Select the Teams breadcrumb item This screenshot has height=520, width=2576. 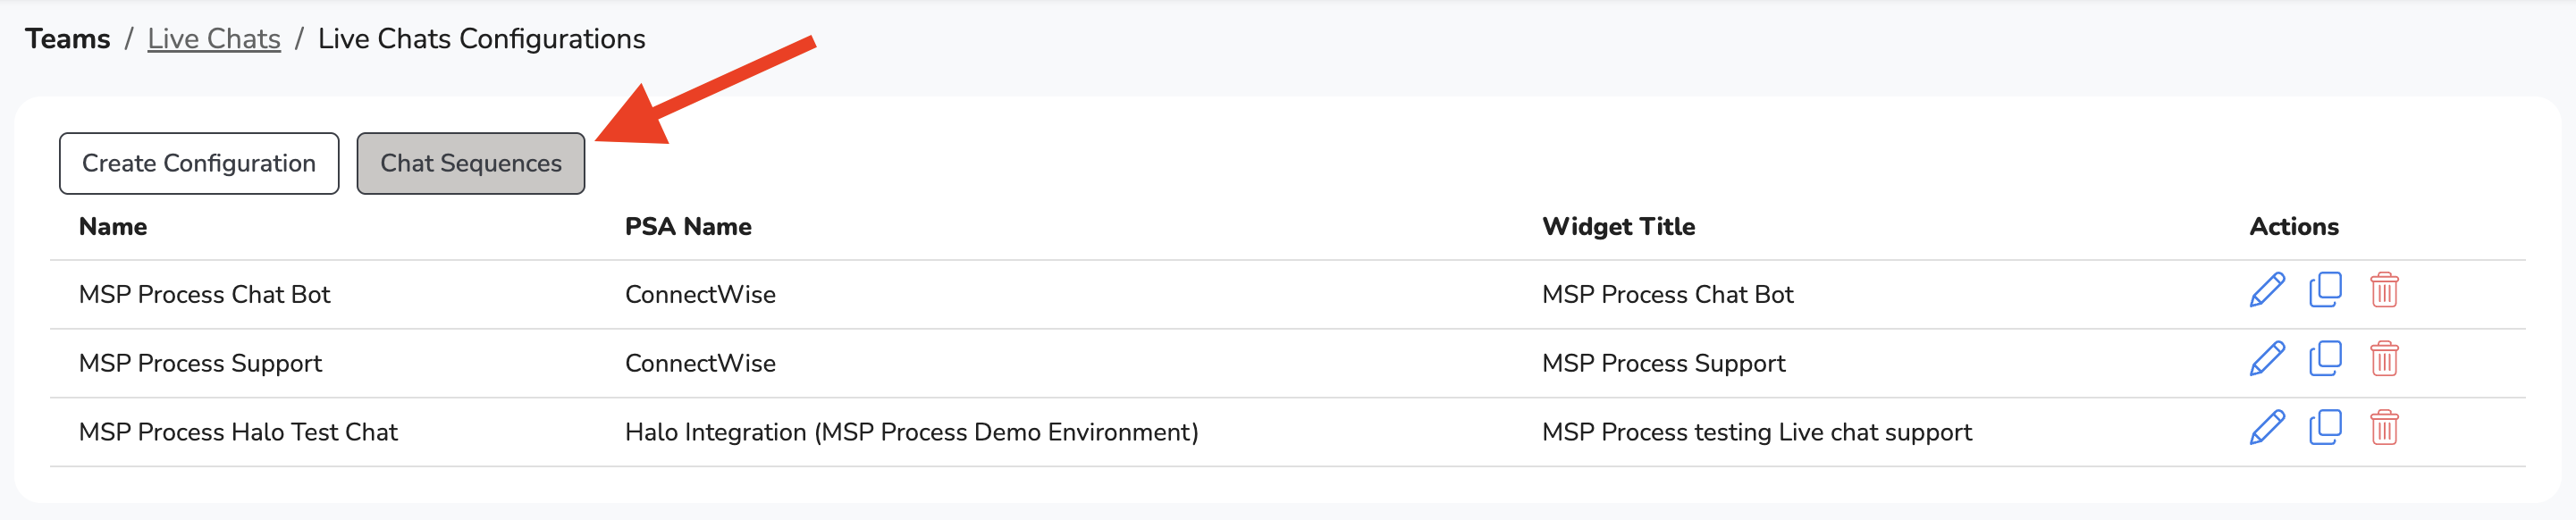pos(68,39)
